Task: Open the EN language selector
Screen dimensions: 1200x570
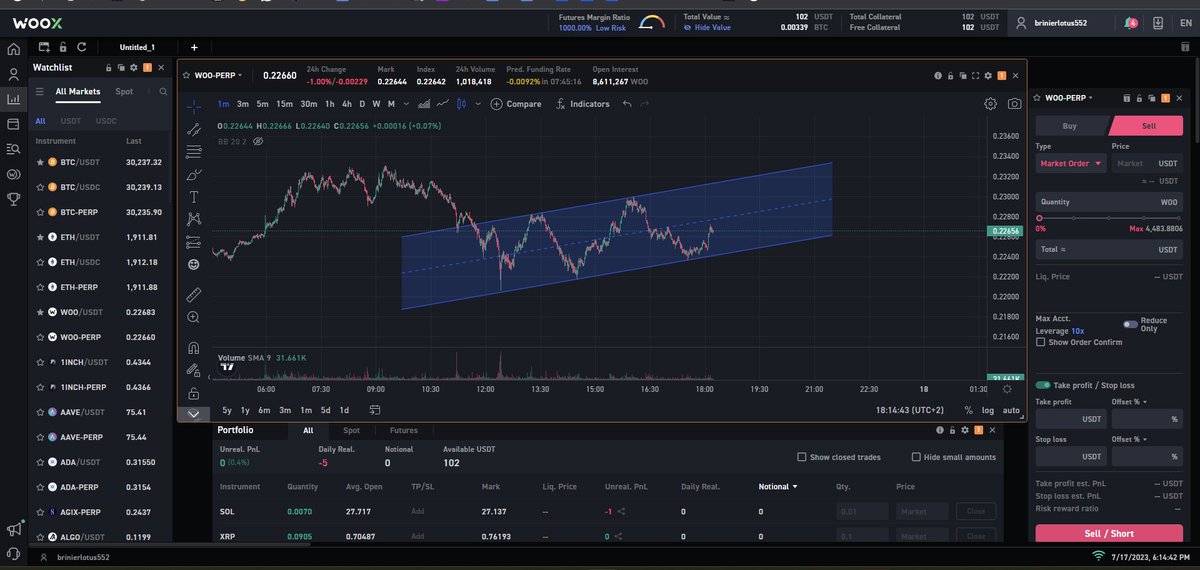Action: (1185, 22)
